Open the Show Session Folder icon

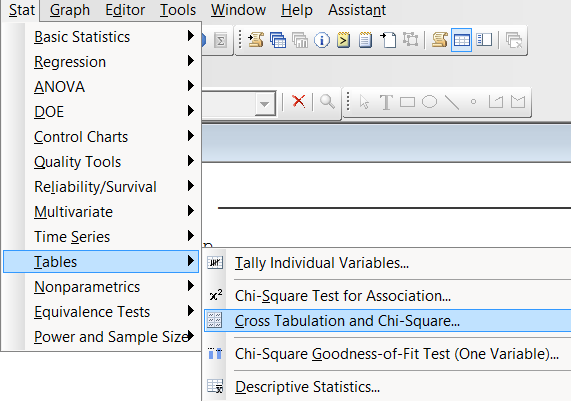pyautogui.click(x=256, y=40)
